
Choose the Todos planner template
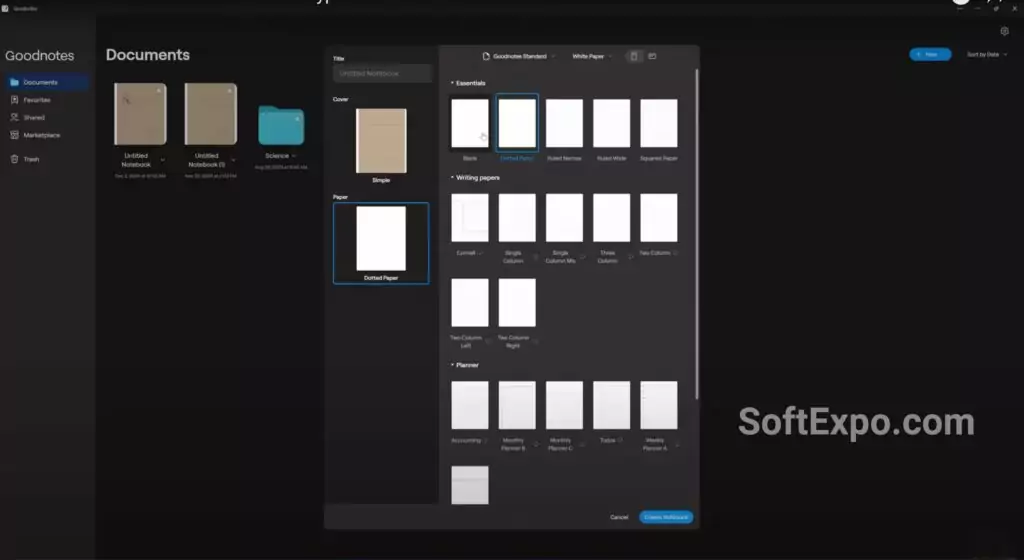611,405
